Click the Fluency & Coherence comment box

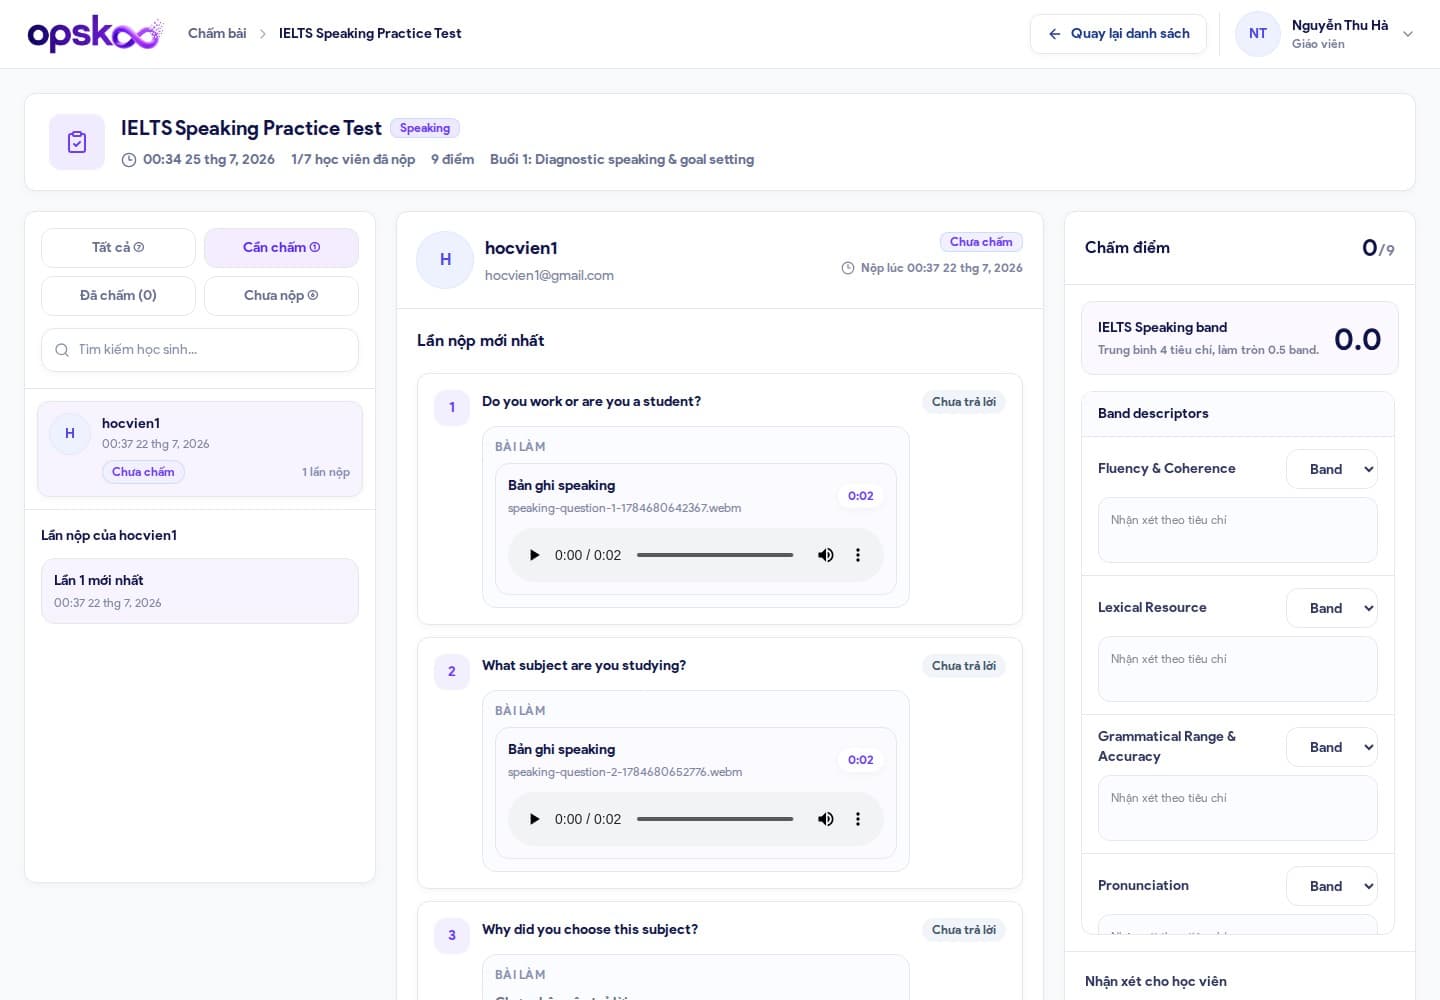coord(1238,531)
